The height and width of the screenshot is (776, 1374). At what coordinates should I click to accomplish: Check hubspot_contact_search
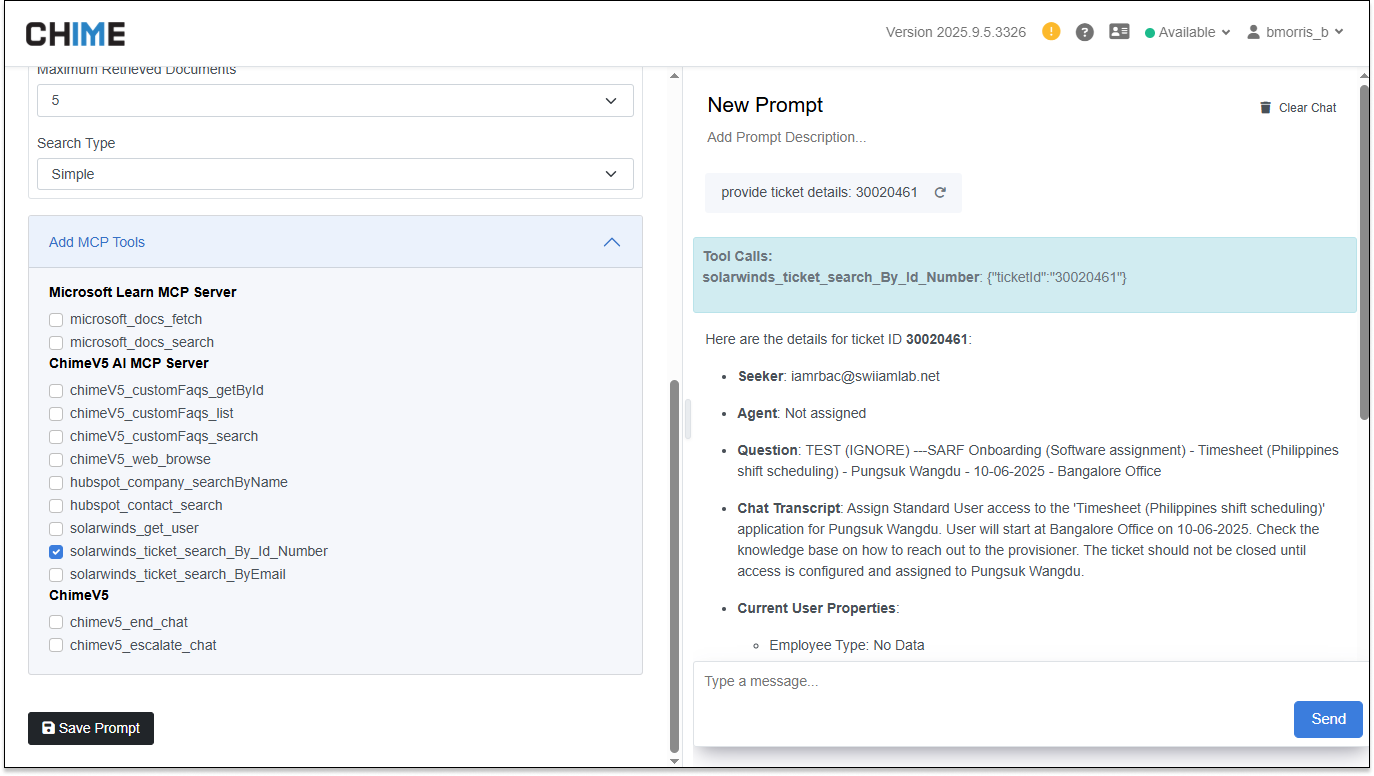point(56,506)
